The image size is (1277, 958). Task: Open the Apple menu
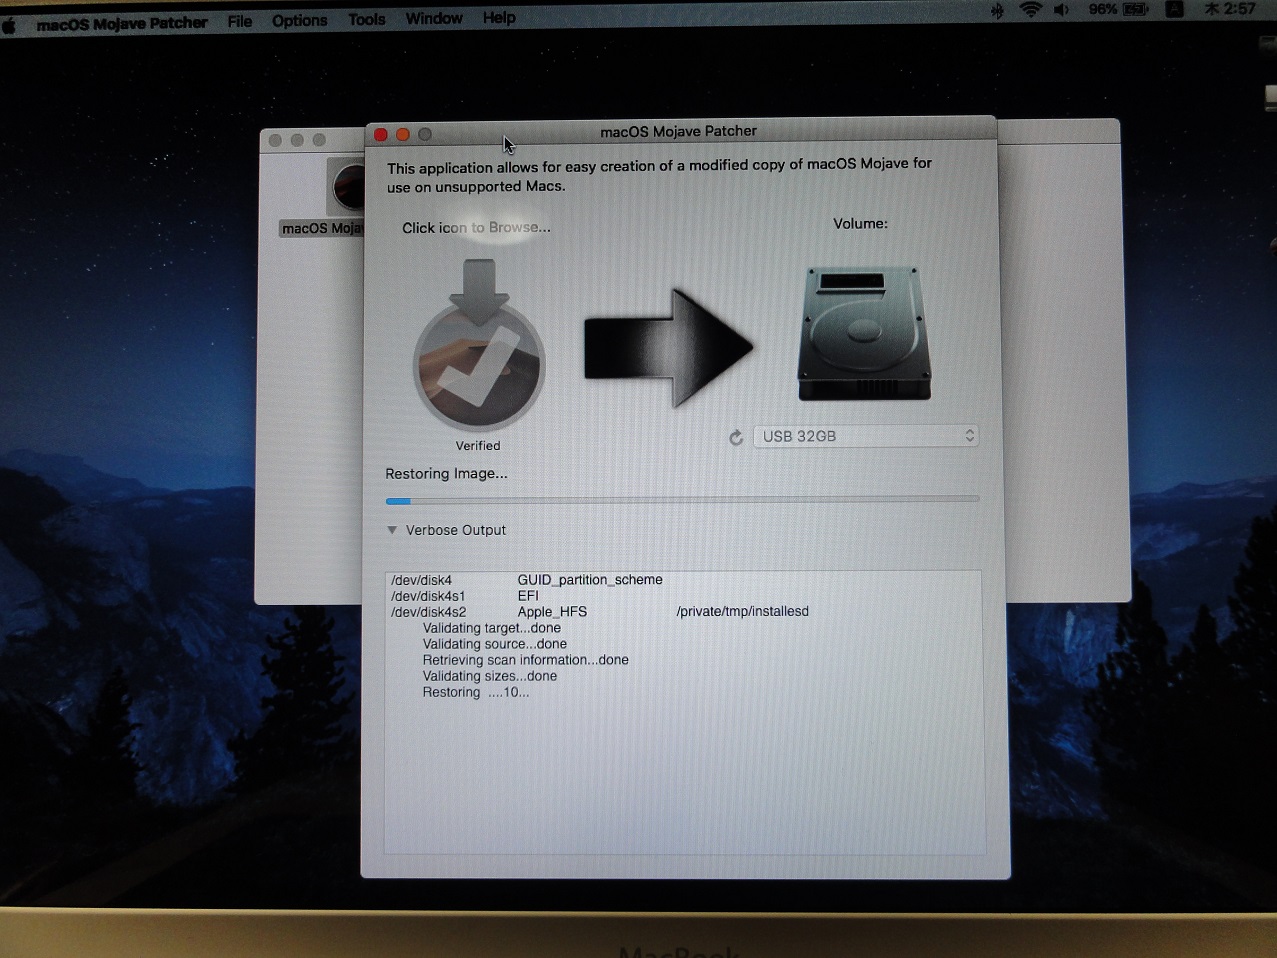point(9,24)
